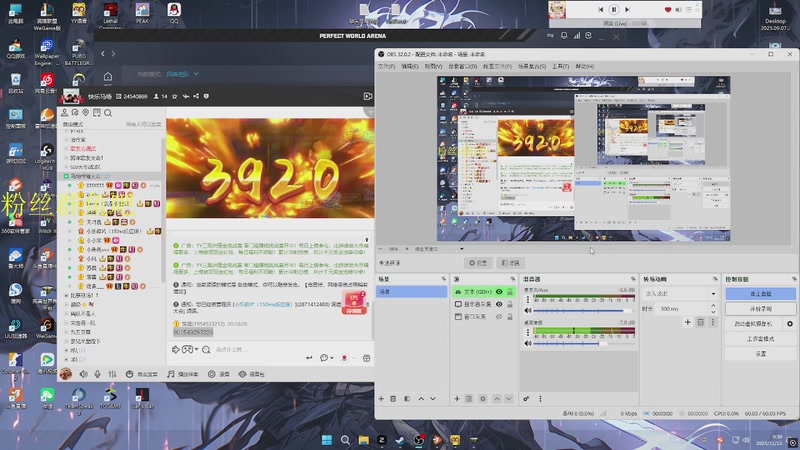Toggle visibility of 文本 (GDI+) source
This screenshot has height=450, width=800.
[499, 292]
